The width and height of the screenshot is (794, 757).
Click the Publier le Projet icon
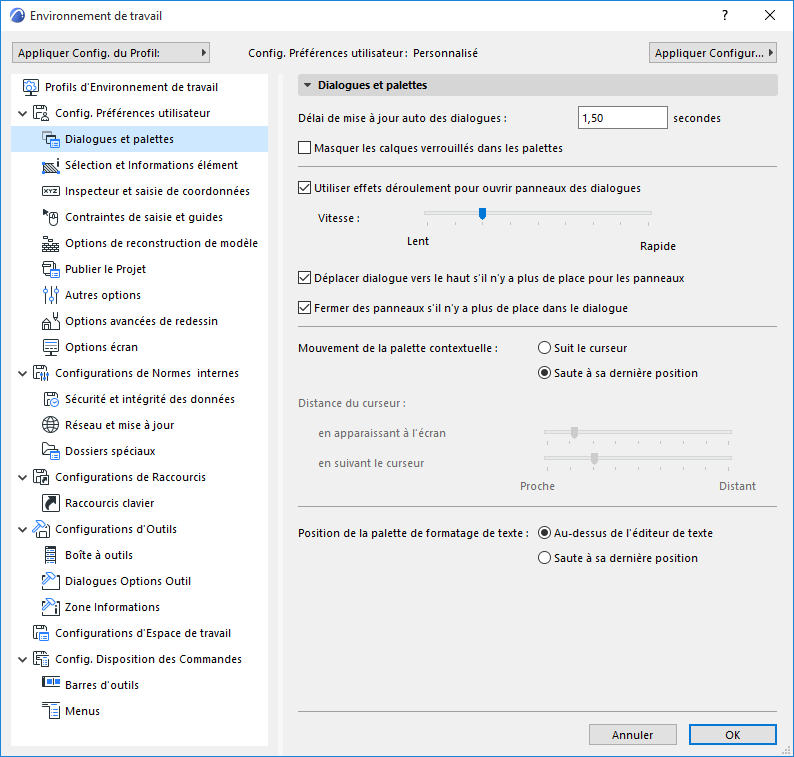pyautogui.click(x=51, y=269)
